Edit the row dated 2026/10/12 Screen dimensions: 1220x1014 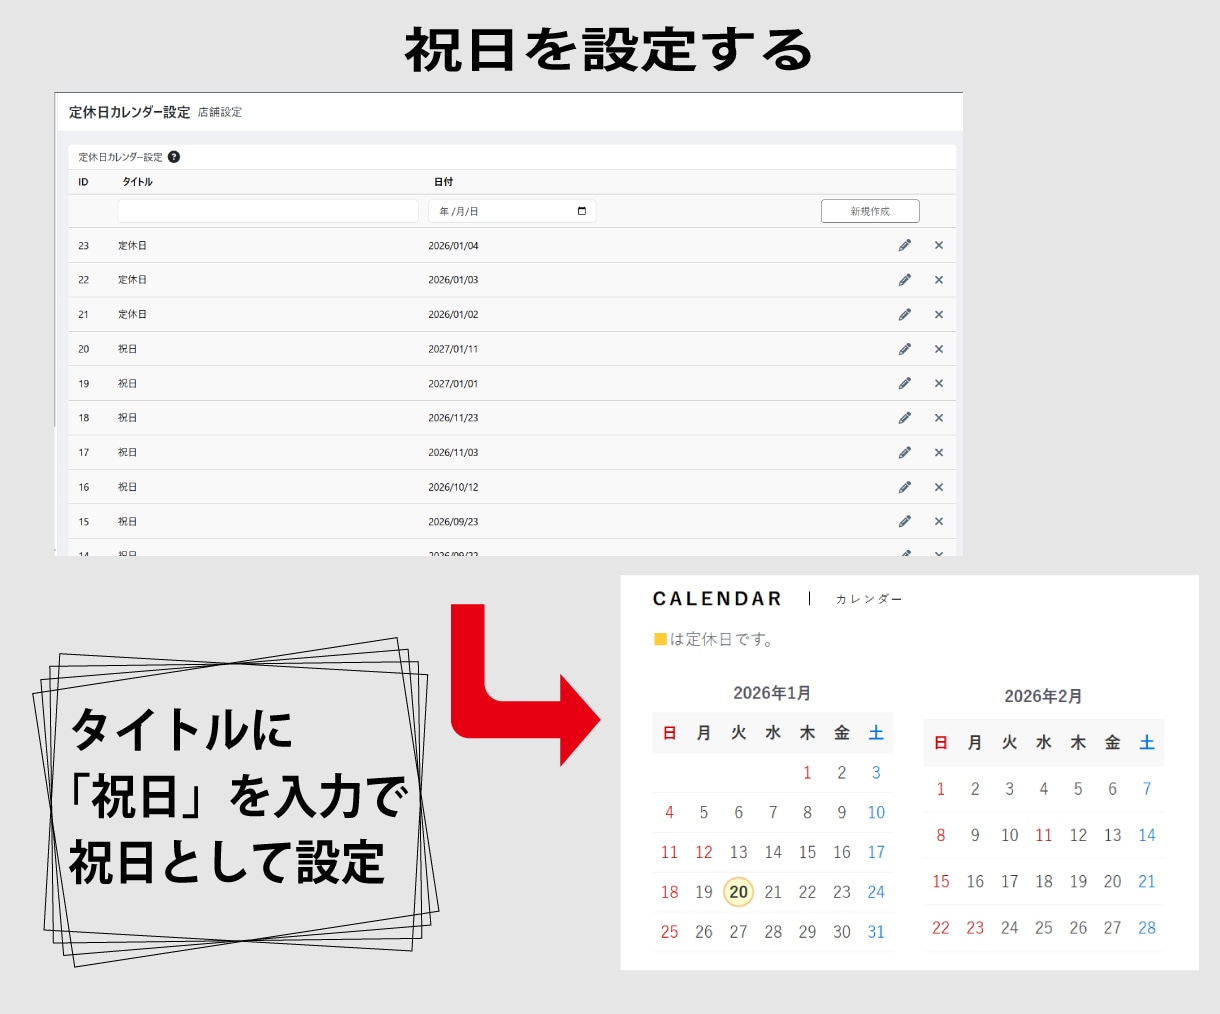pos(905,487)
